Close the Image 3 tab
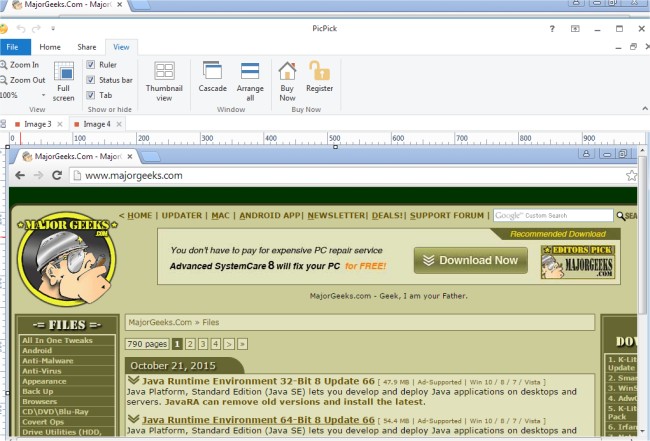This screenshot has height=441, width=650. click(x=60, y=124)
